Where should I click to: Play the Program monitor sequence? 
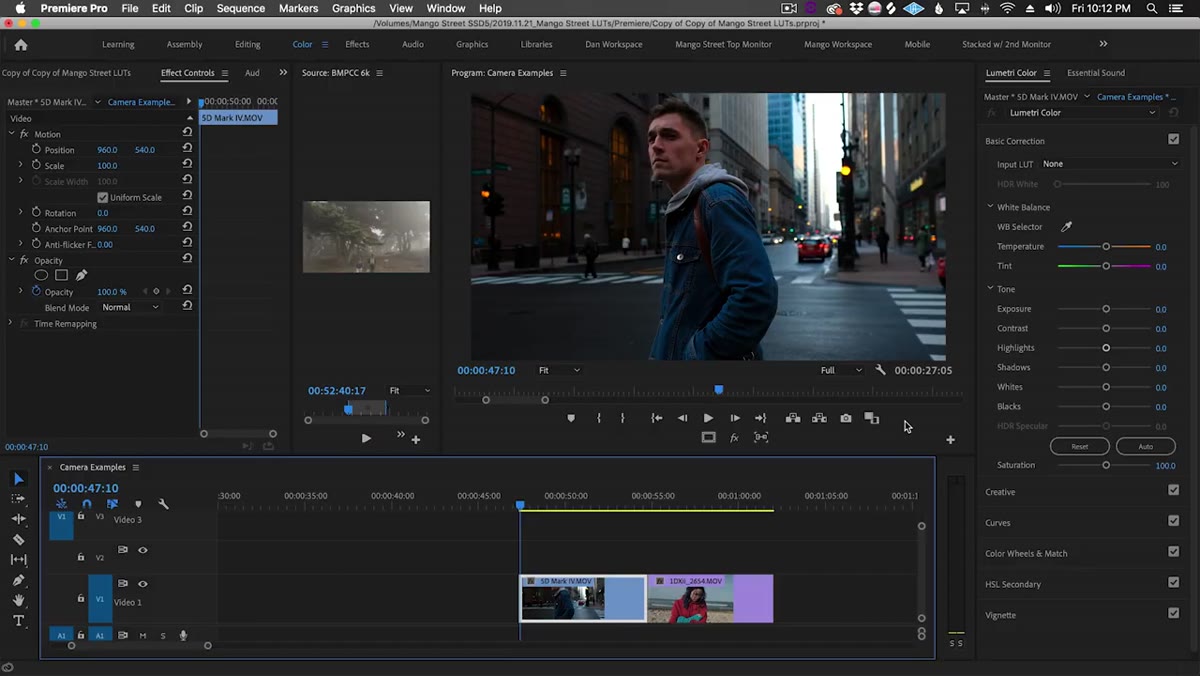click(x=708, y=418)
